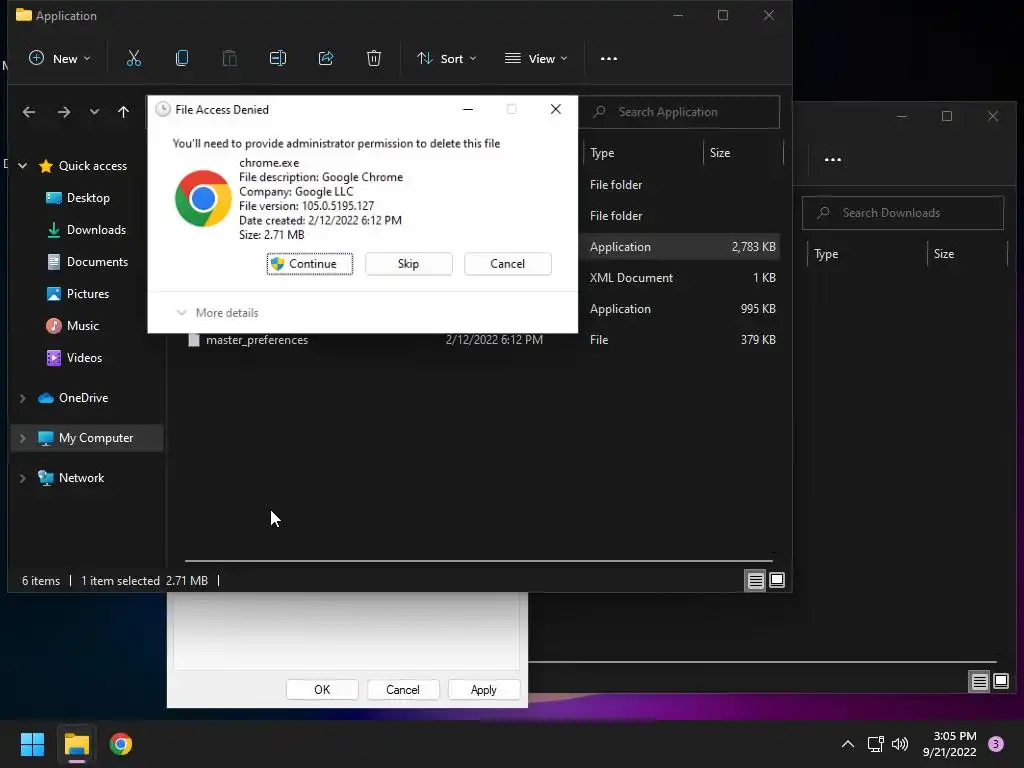Click the Chrome logo in dialog
This screenshot has height=768, width=1024.
[x=203, y=199]
